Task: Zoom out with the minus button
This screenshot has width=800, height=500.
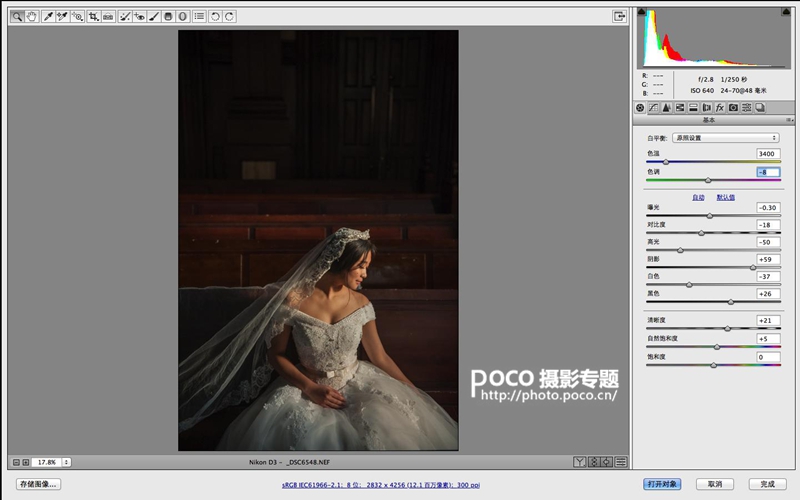Action: pyautogui.click(x=16, y=462)
